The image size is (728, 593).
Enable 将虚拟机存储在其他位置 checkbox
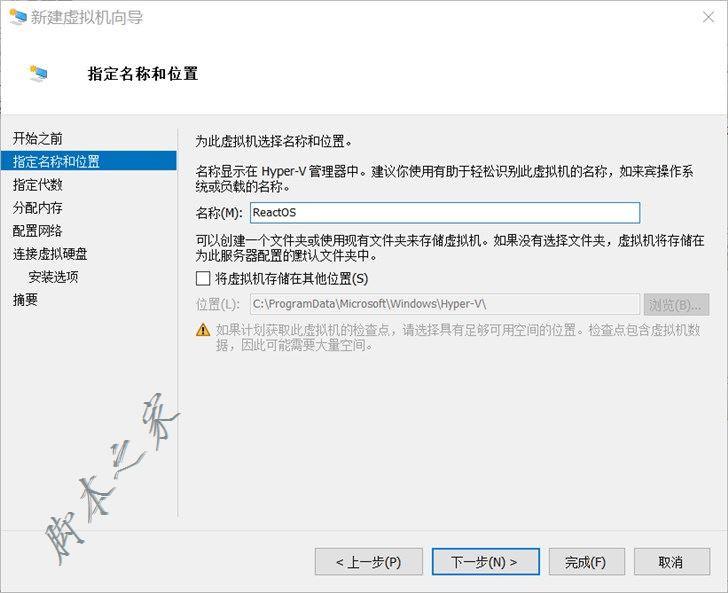click(203, 278)
